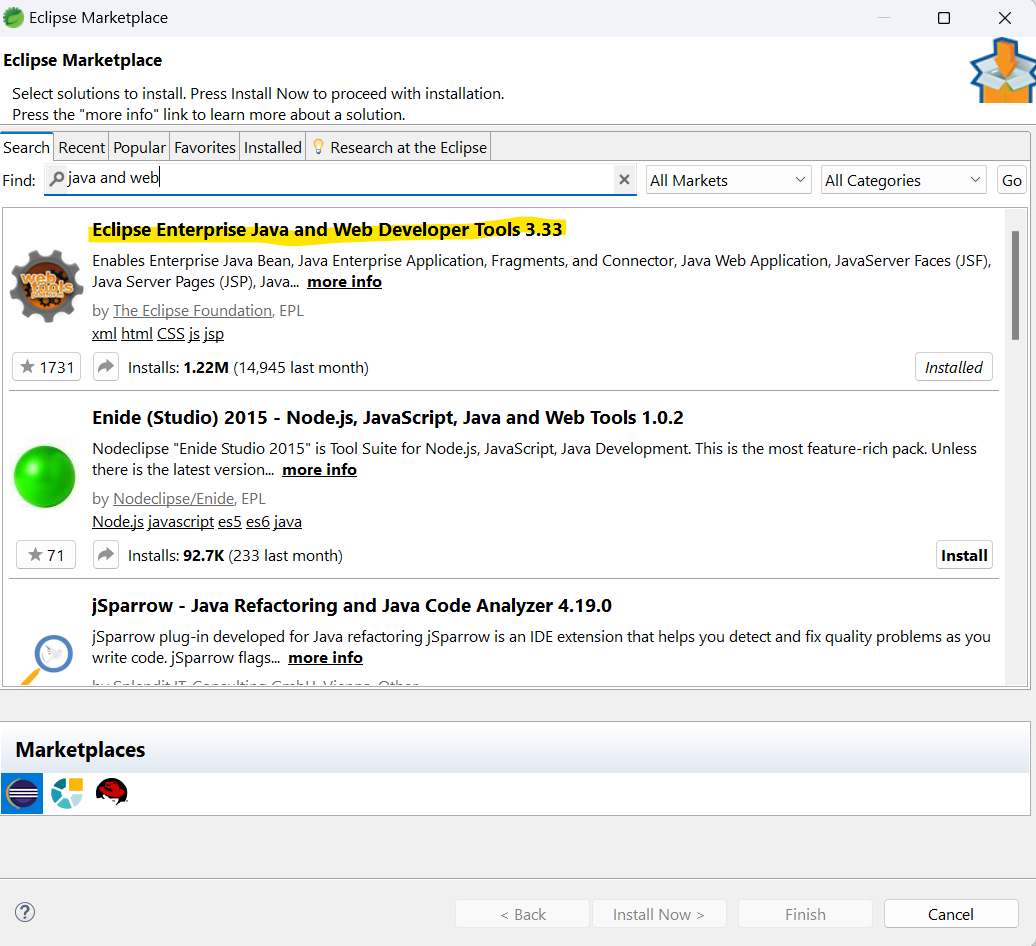The width and height of the screenshot is (1036, 946).
Task: Click the Node.js tag link
Action: coord(118,522)
